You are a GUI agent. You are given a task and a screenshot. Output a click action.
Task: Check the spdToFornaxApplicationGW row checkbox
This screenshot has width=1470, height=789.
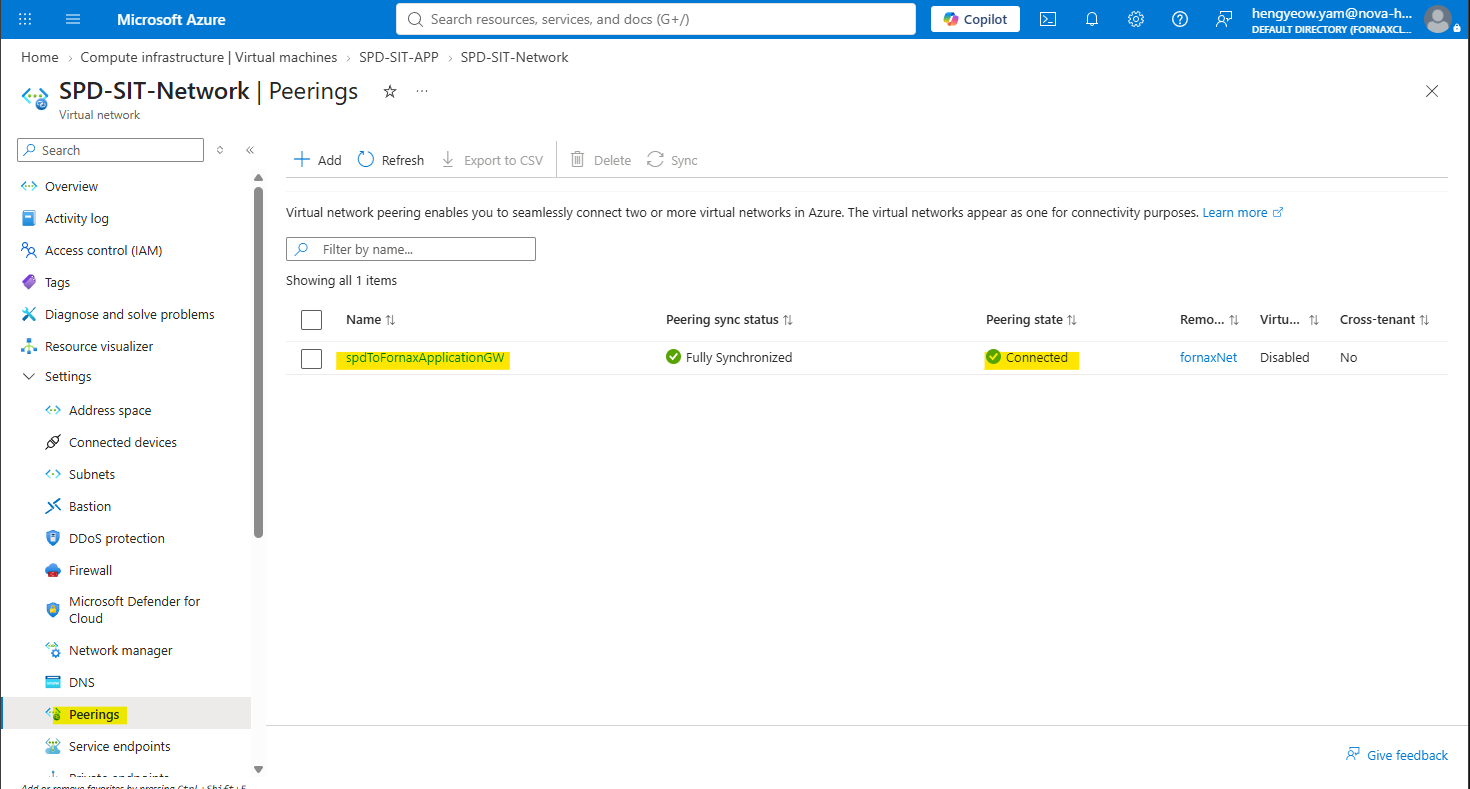click(x=311, y=358)
